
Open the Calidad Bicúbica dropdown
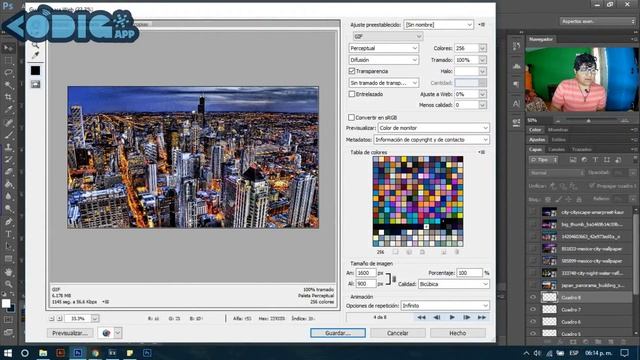coord(453,284)
